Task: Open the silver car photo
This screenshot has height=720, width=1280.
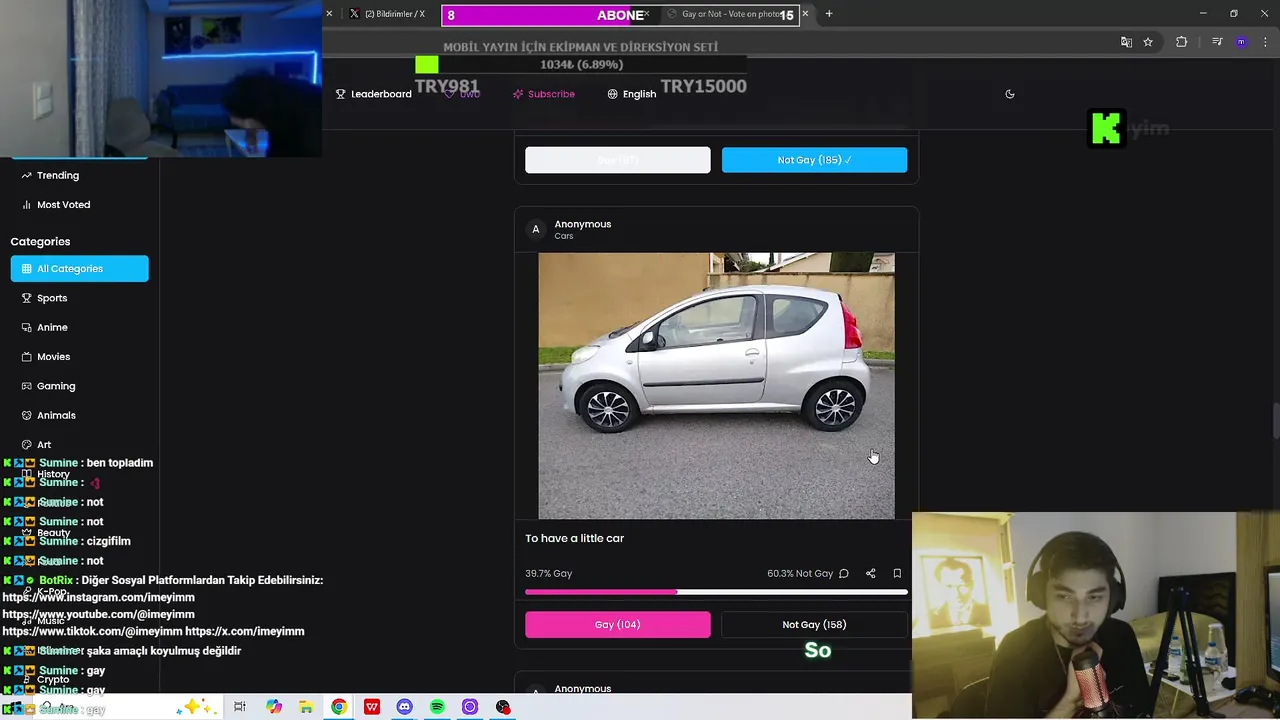Action: tap(716, 386)
